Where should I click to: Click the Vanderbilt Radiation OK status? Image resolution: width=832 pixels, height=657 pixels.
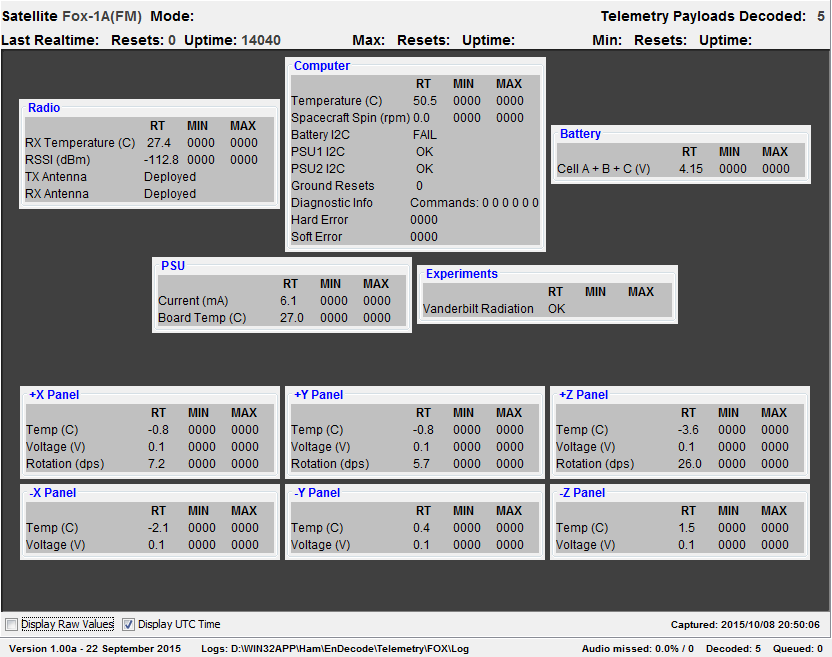click(557, 309)
